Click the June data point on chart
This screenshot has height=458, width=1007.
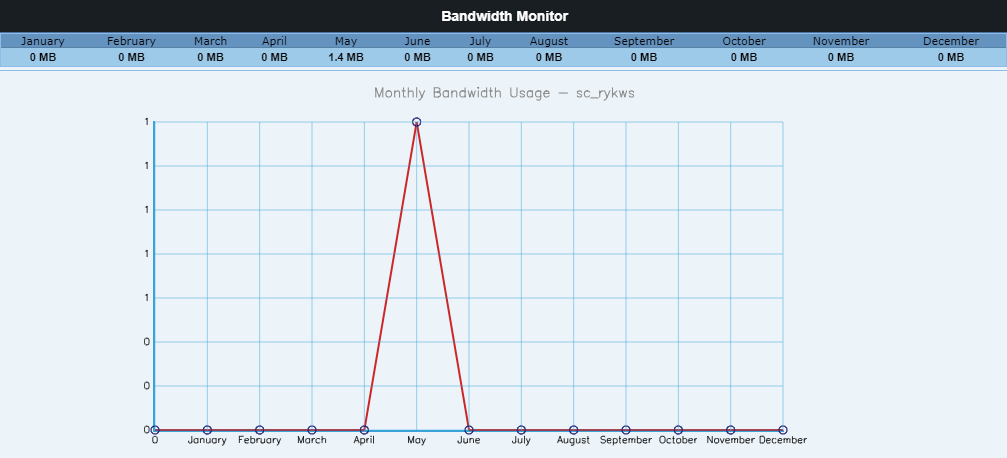click(469, 430)
